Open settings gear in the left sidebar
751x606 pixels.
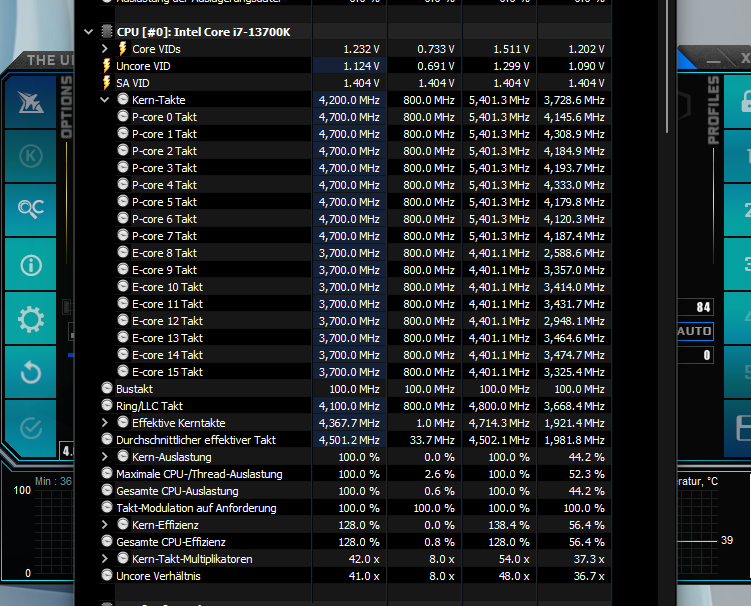click(31, 319)
